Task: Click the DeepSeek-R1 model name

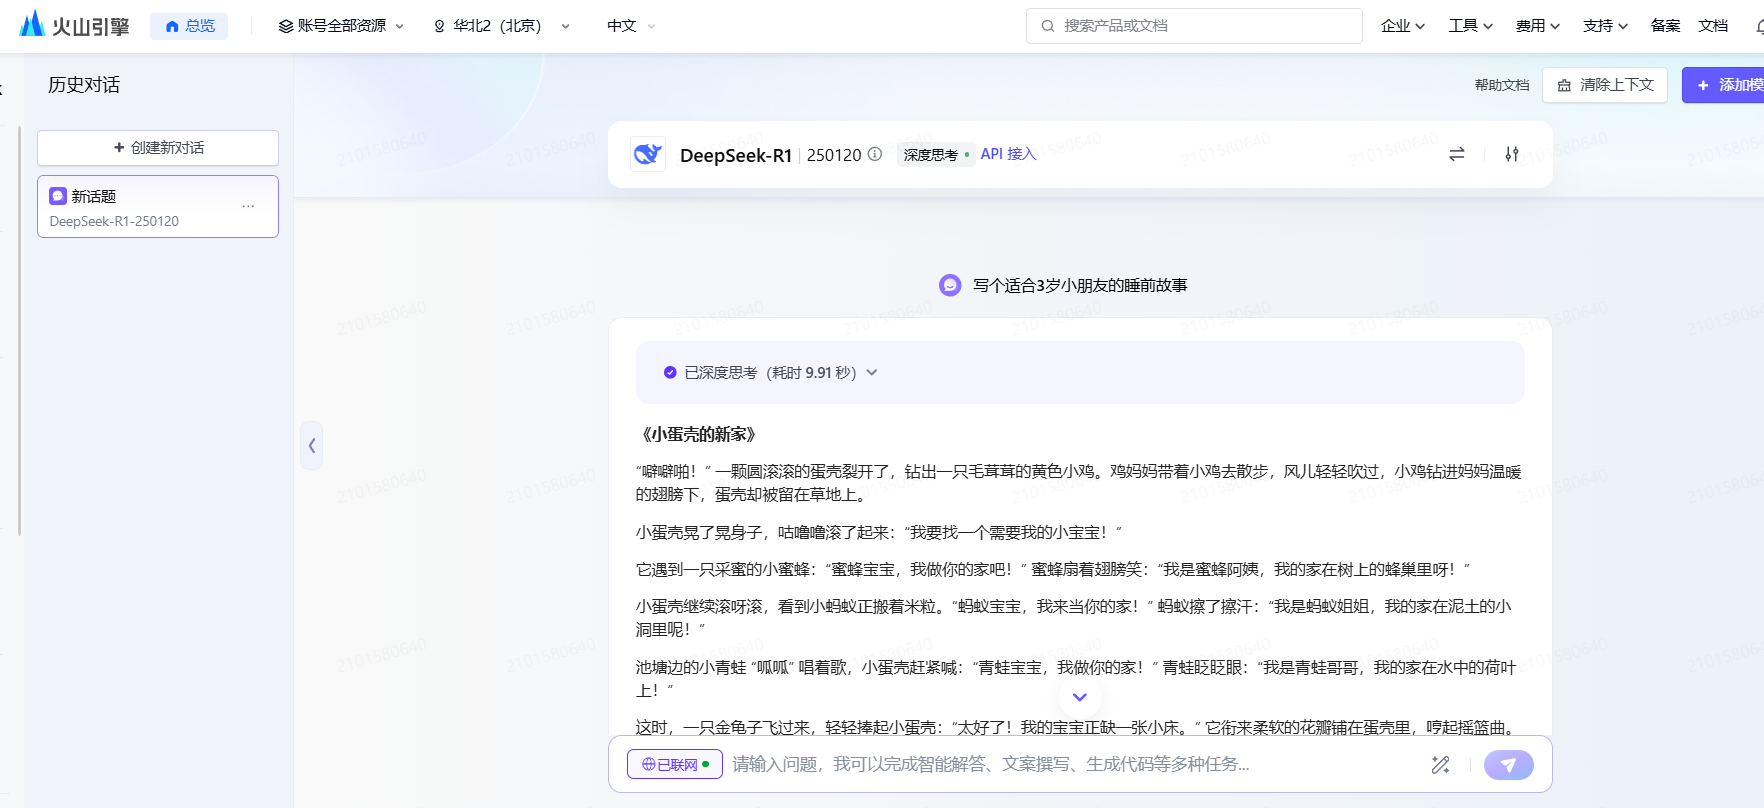Action: coord(736,155)
